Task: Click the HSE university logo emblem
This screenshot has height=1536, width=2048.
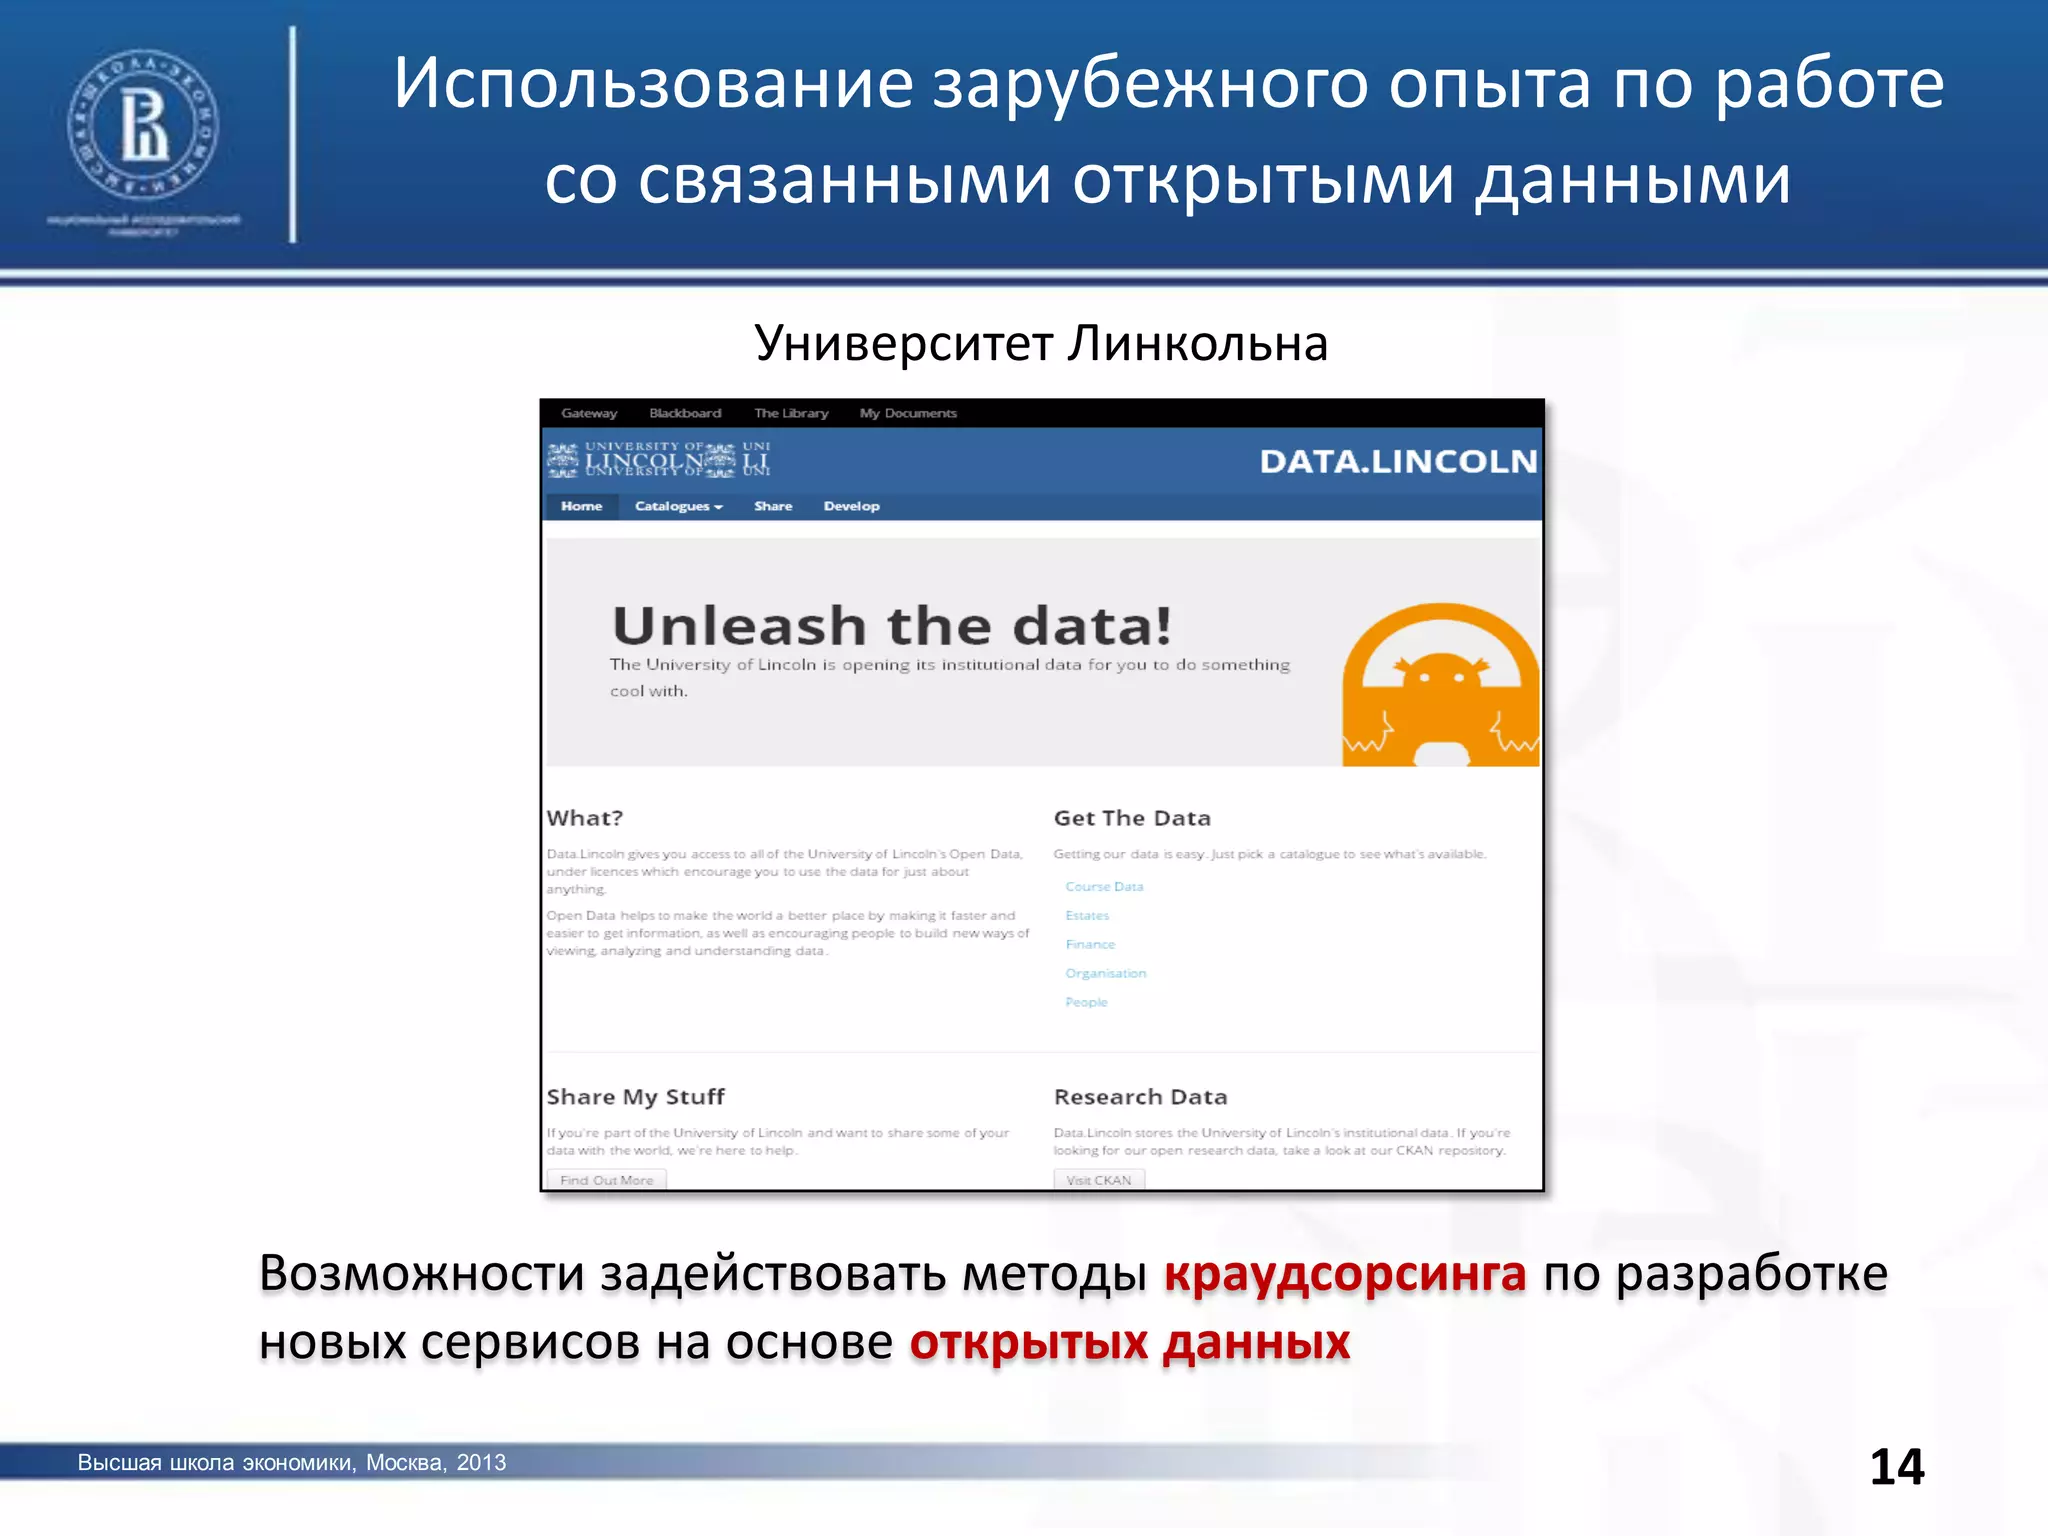Action: [x=142, y=126]
